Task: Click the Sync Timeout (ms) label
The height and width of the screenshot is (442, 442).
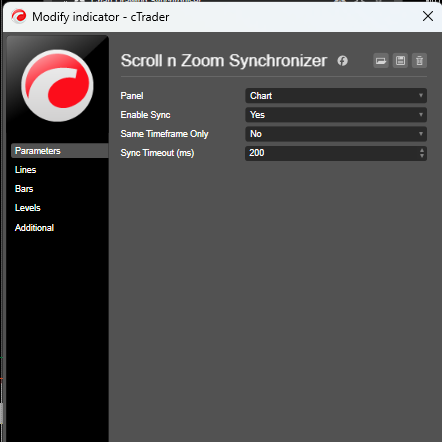Action: [x=157, y=153]
